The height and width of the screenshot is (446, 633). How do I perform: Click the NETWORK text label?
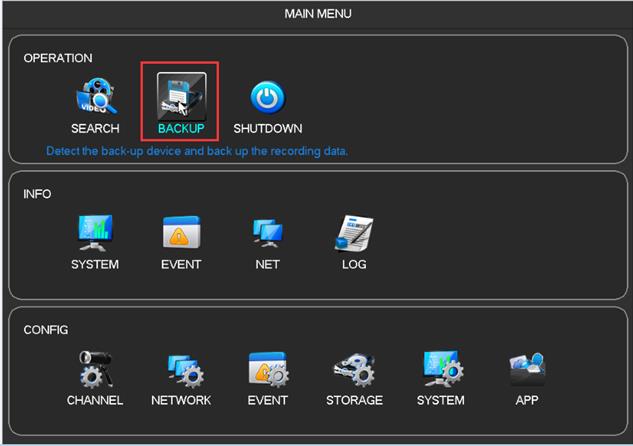(181, 400)
